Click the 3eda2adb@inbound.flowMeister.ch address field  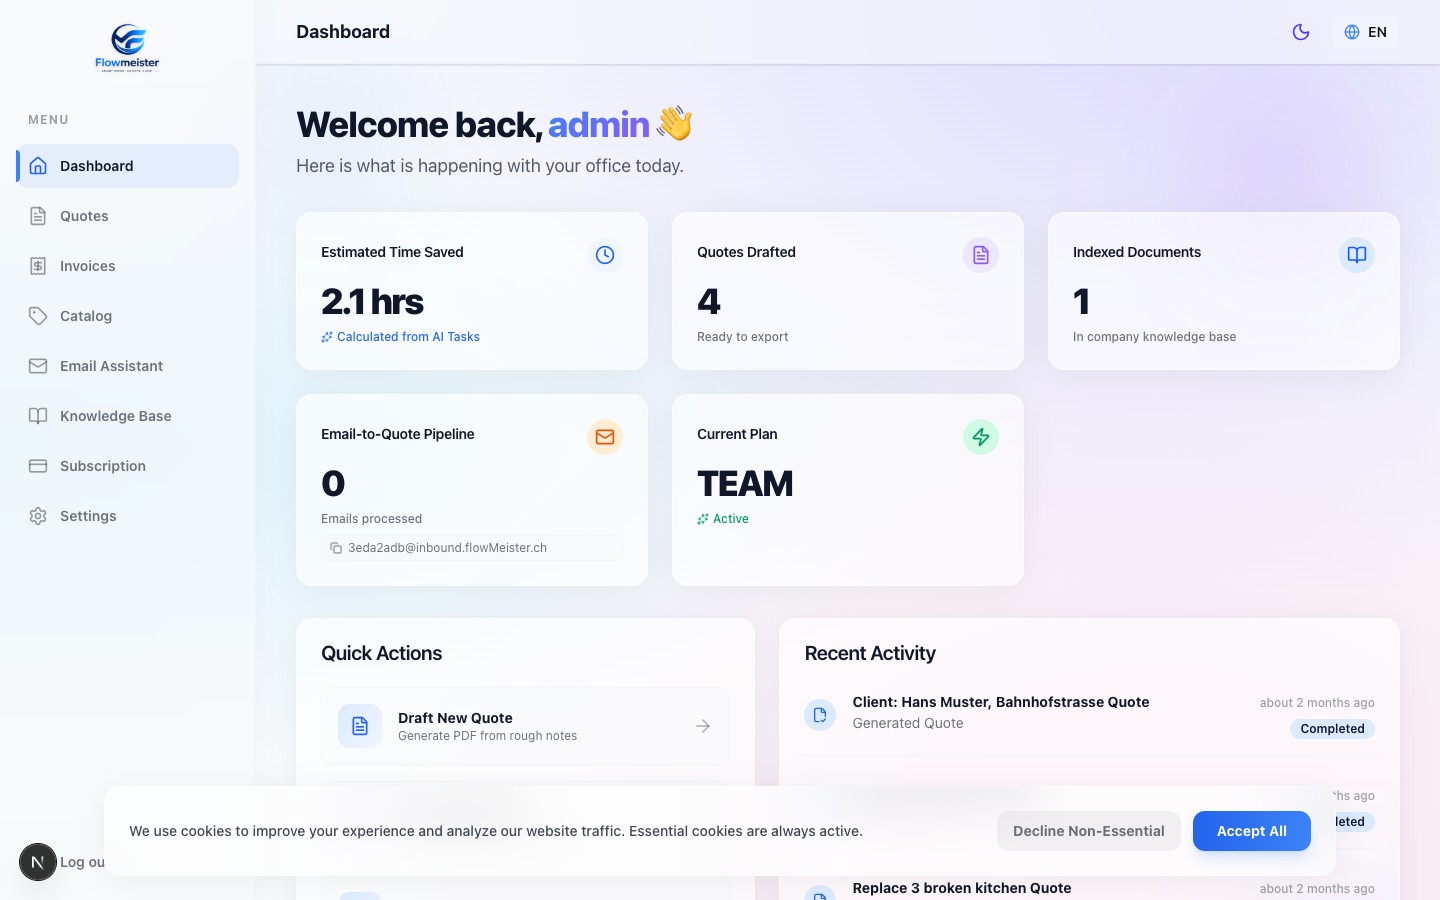(472, 548)
